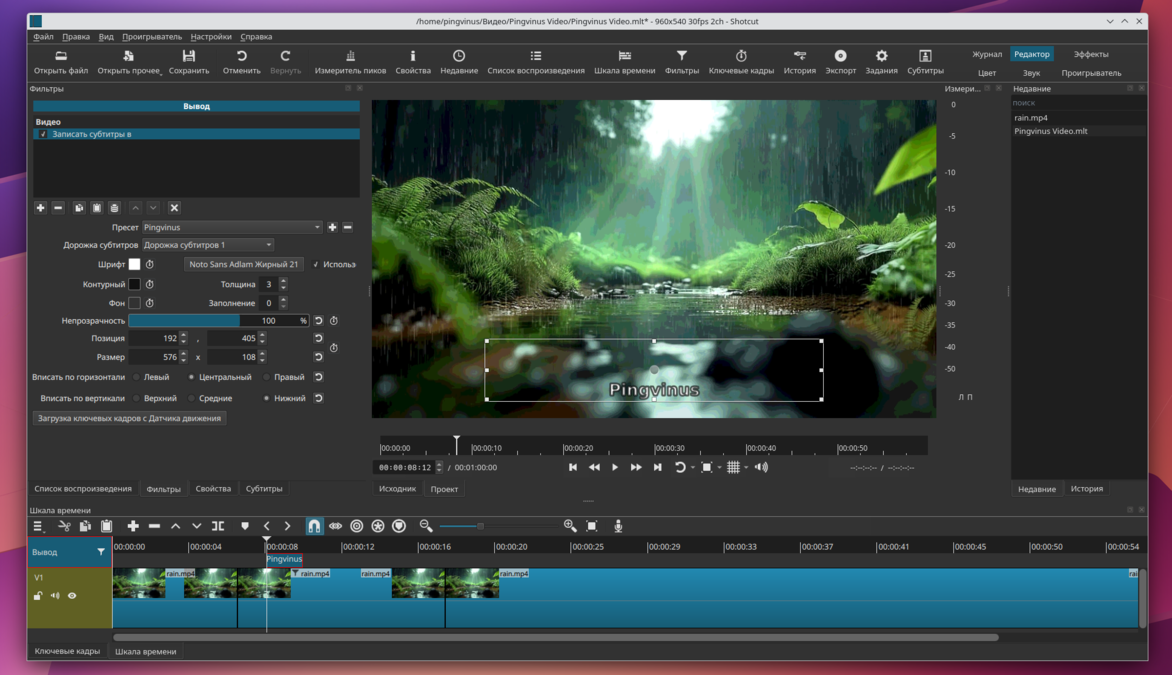Select vertical fit 'Верхний'
This screenshot has width=1172, height=675.
click(x=136, y=398)
